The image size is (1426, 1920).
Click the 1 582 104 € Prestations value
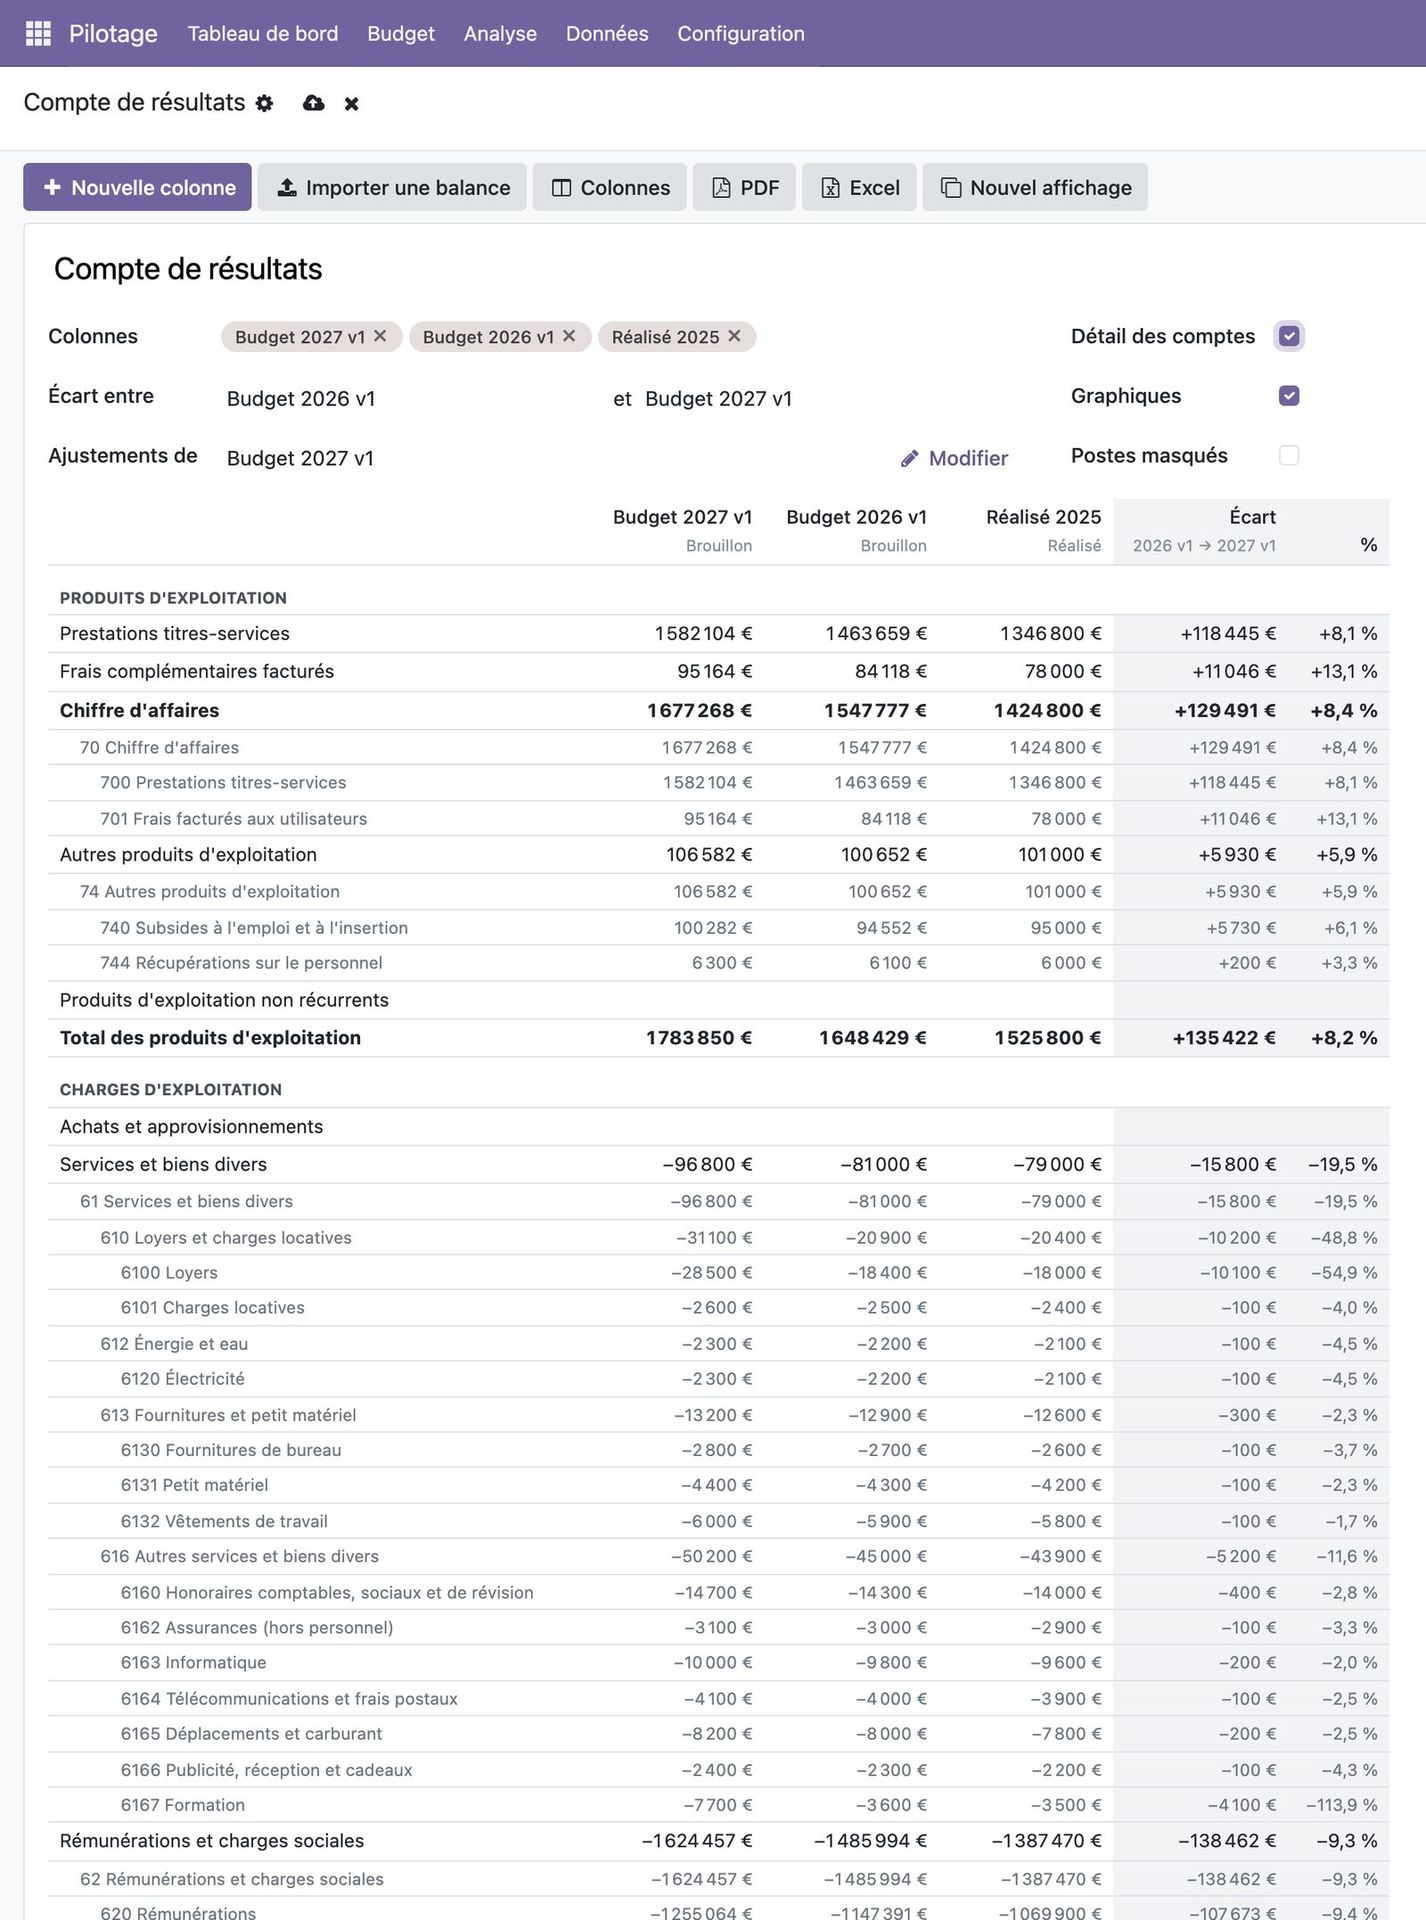click(703, 633)
